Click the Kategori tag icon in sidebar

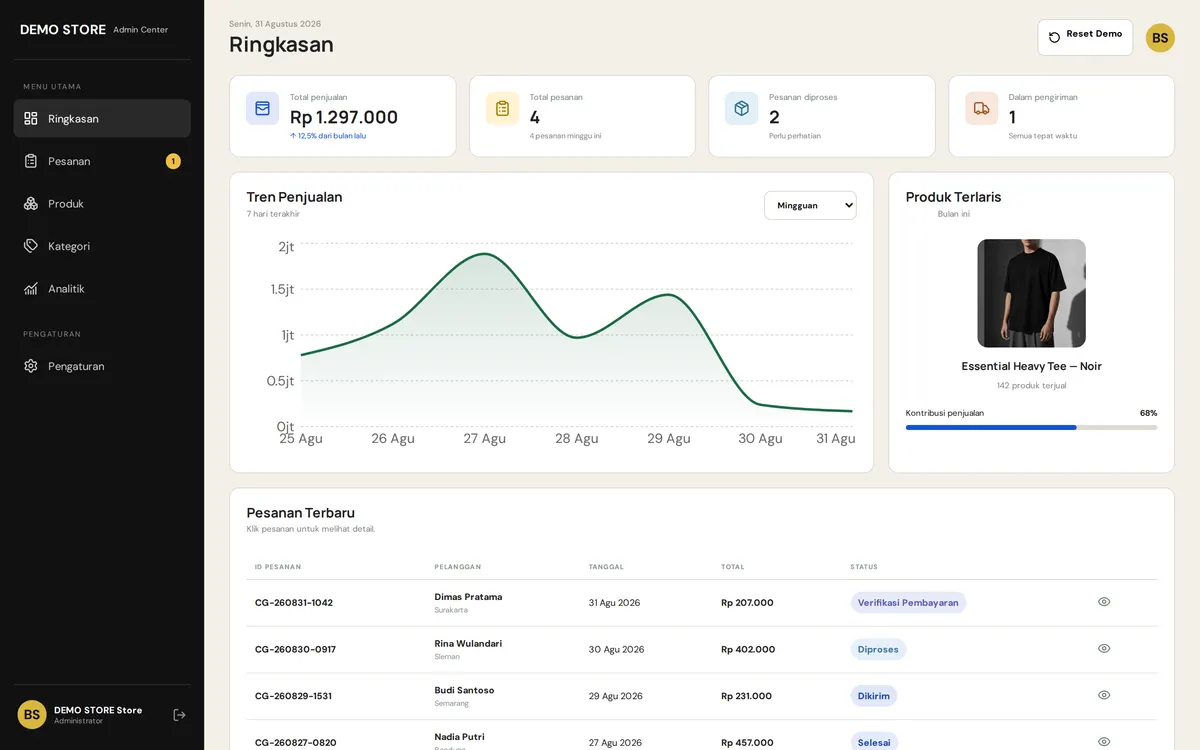tap(31, 246)
